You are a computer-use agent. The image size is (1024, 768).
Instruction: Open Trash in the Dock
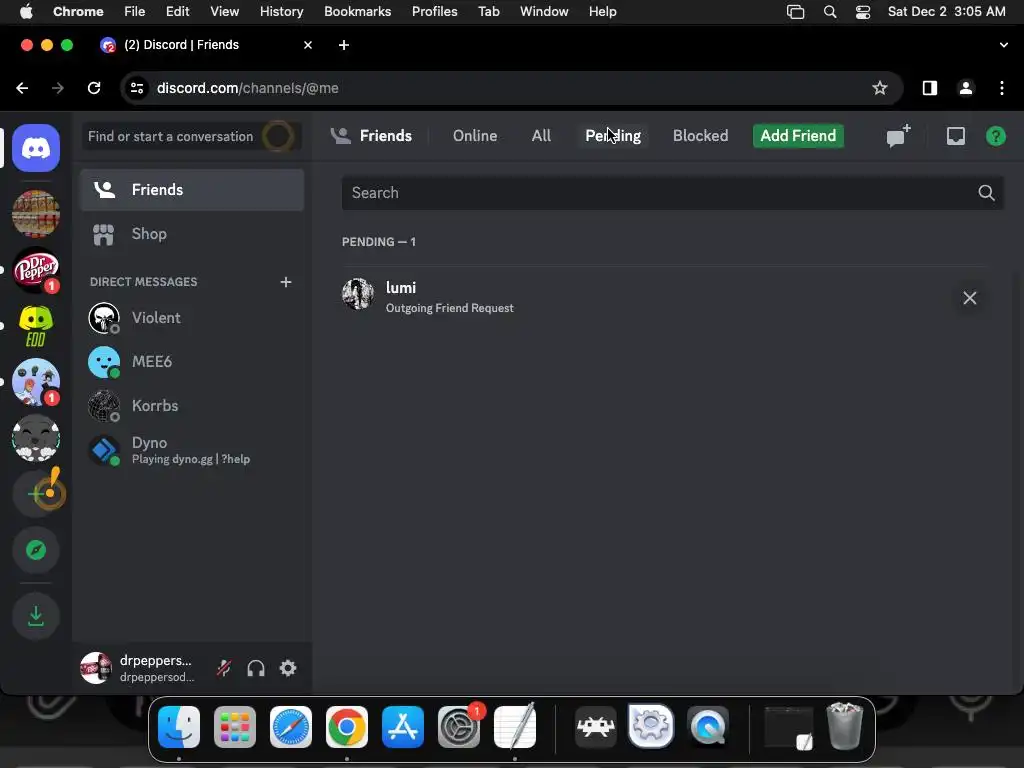(844, 726)
